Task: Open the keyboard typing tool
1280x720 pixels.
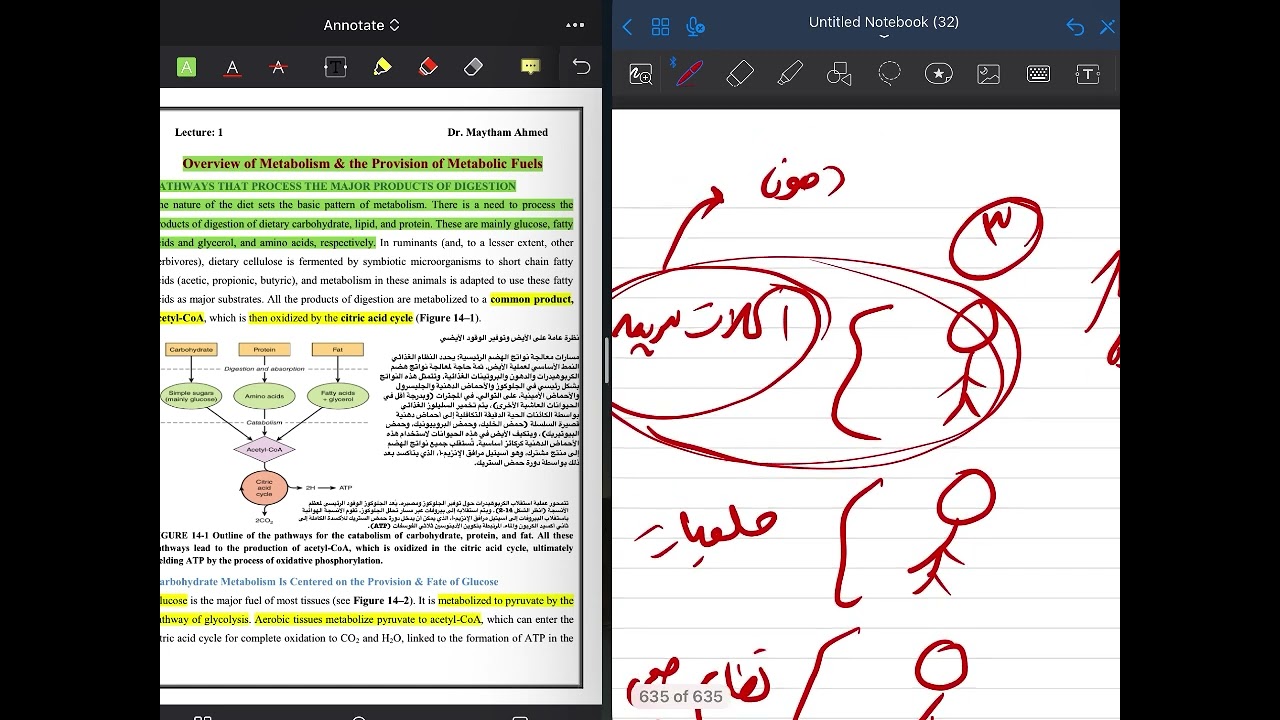Action: tap(1038, 73)
